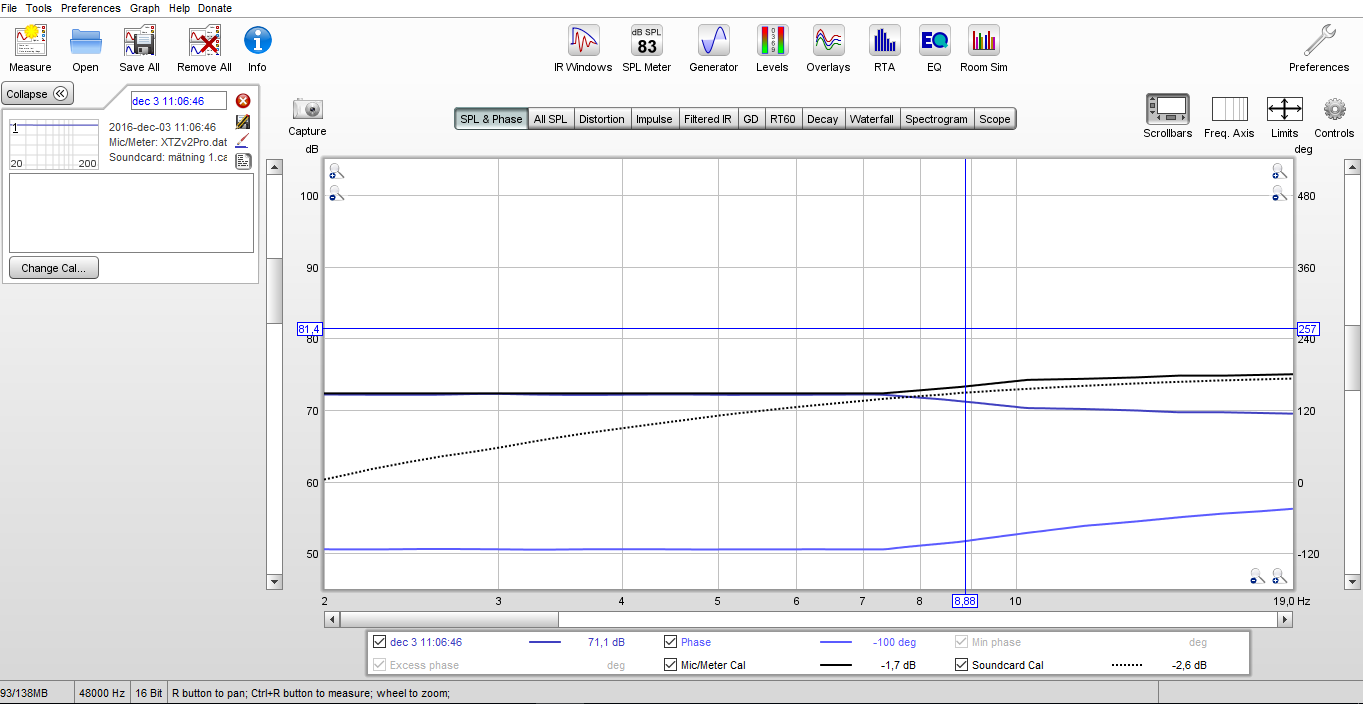Switch to the GD tab
This screenshot has width=1363, height=704.
point(751,119)
